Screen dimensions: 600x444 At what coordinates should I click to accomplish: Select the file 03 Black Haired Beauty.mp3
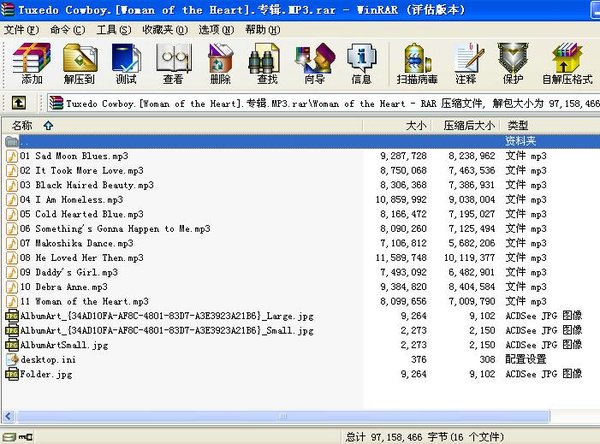point(87,185)
